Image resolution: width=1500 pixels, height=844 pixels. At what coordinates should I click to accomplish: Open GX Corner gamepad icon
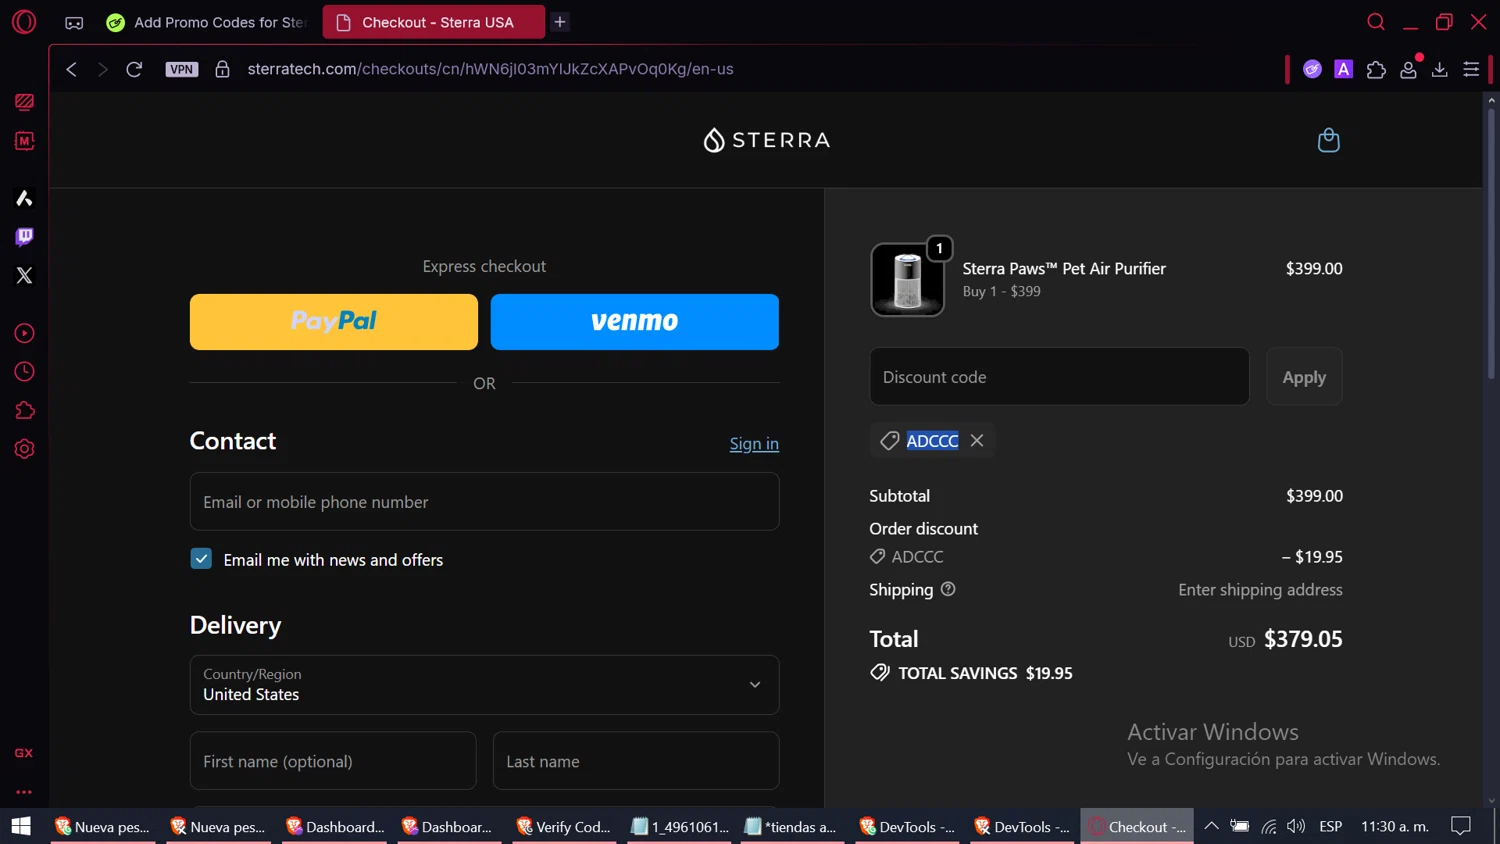[74, 22]
